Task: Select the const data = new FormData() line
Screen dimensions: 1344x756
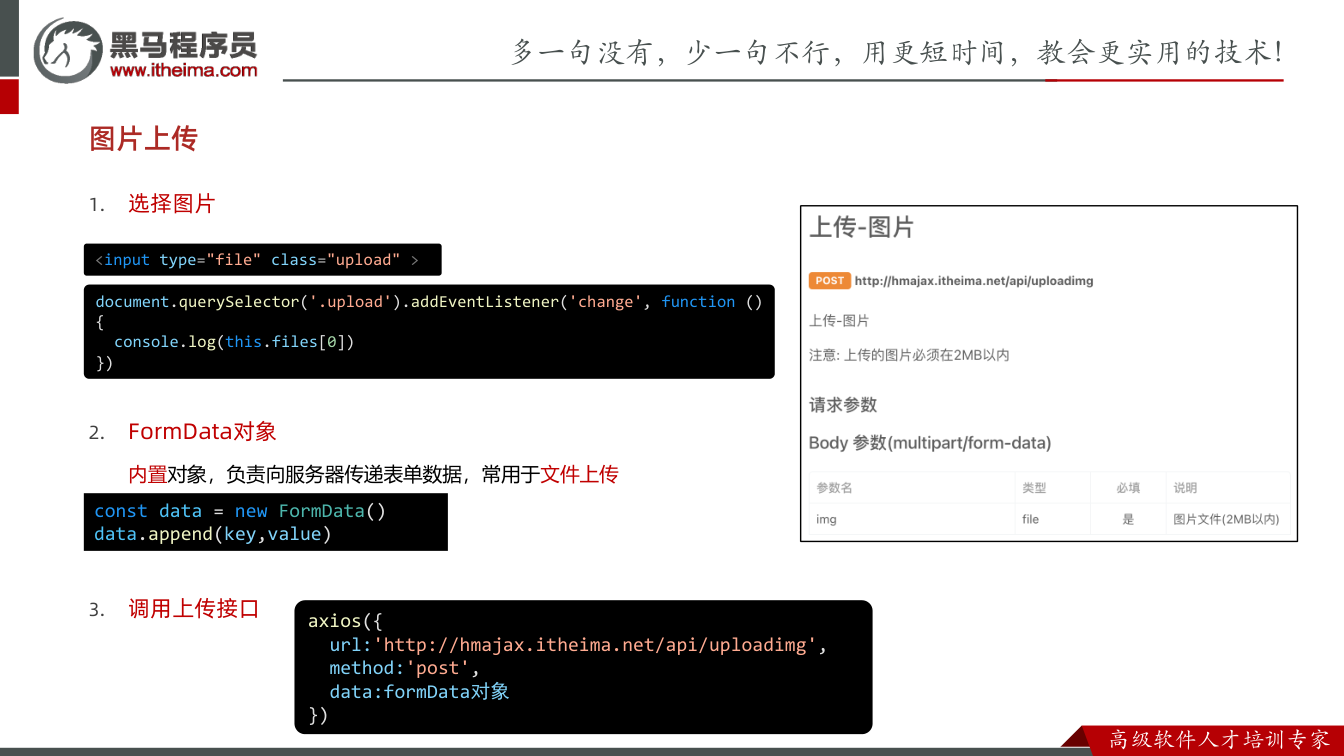Action: [x=240, y=511]
